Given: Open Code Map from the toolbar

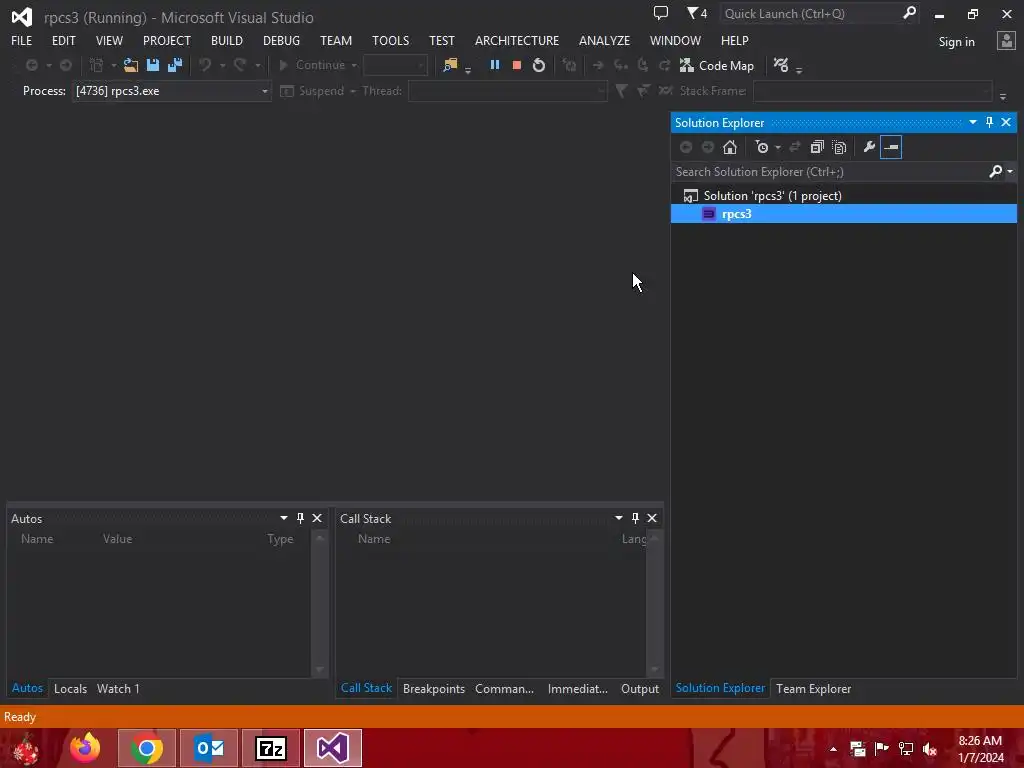Looking at the screenshot, I should pyautogui.click(x=717, y=65).
